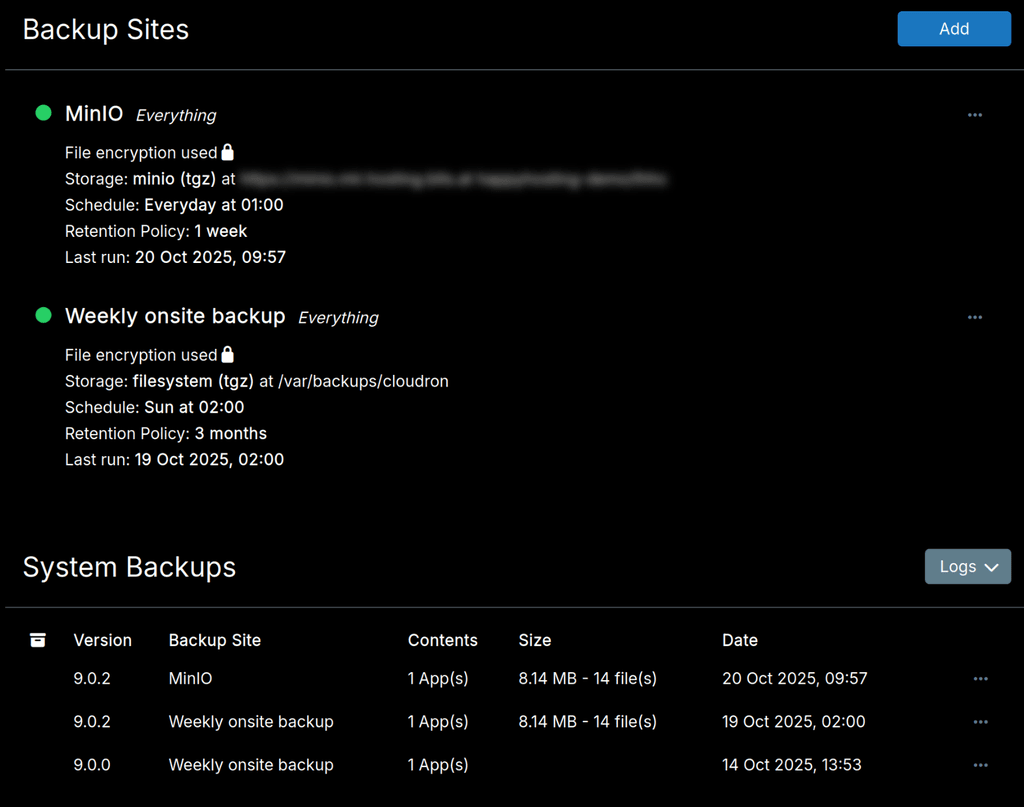Viewport: 1024px width, 807px height.
Task: Click the Backup Site column header
Action: [x=214, y=640]
